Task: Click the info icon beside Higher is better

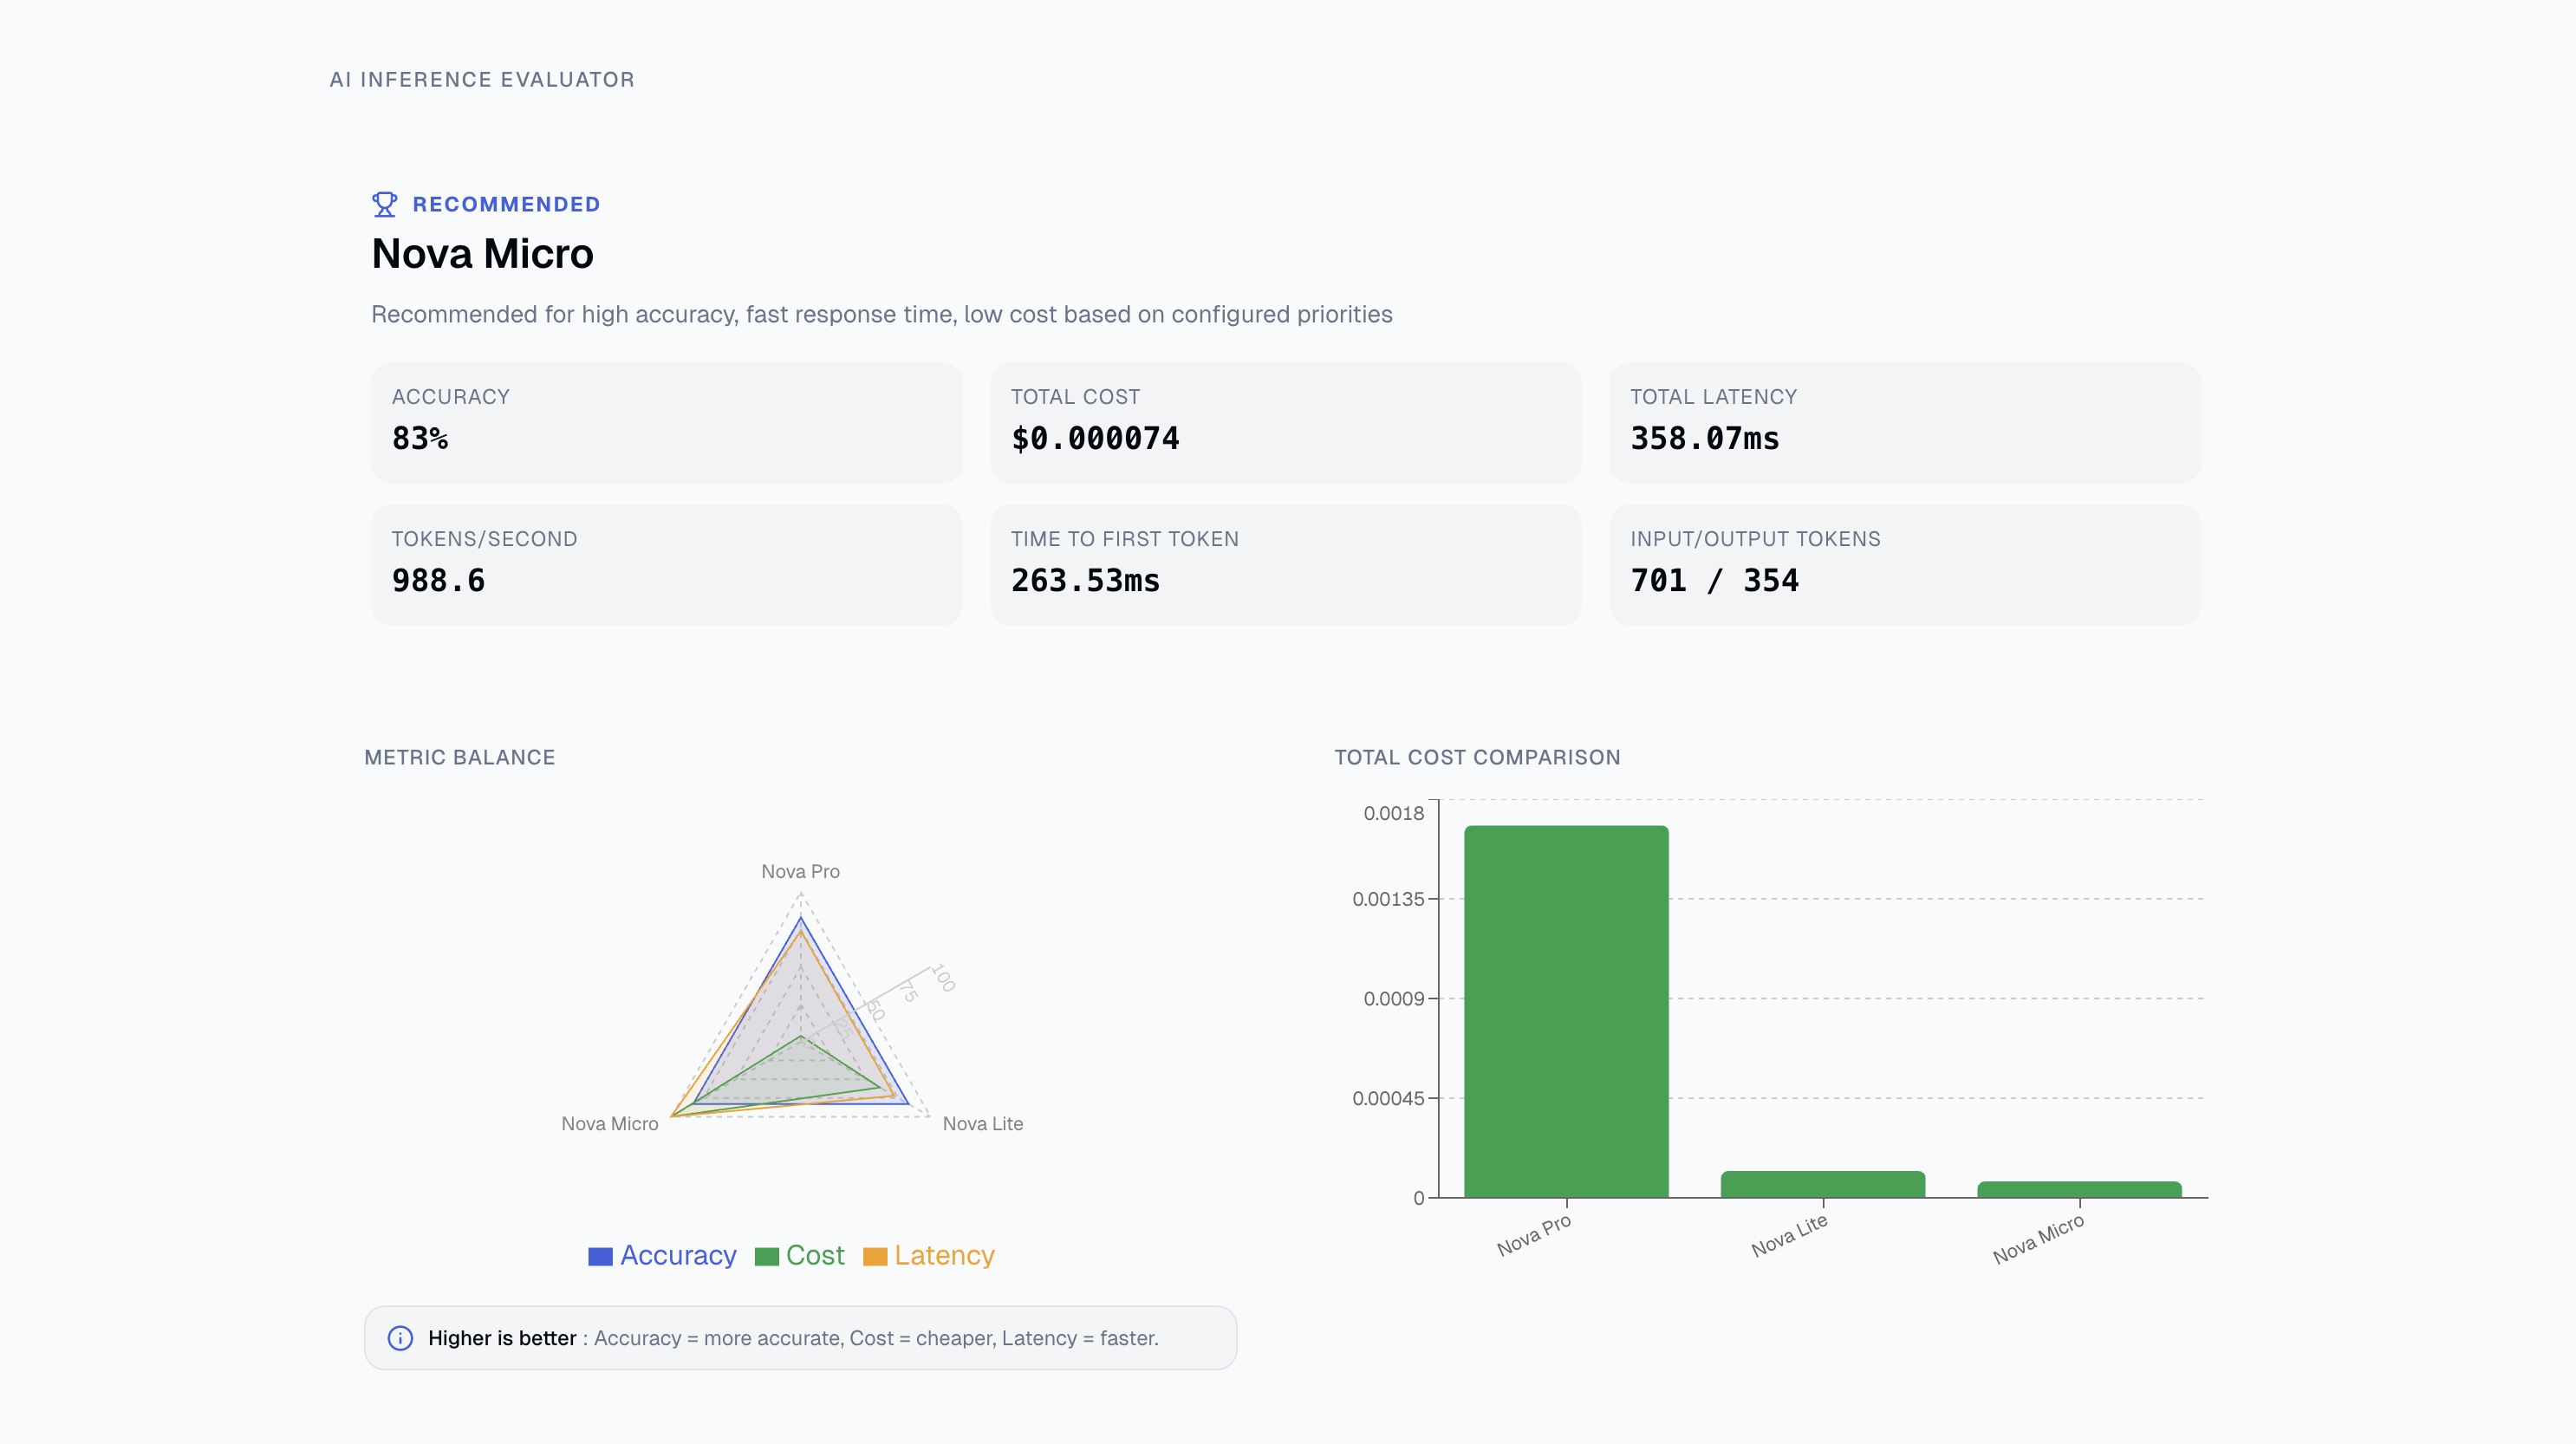Action: point(400,1338)
